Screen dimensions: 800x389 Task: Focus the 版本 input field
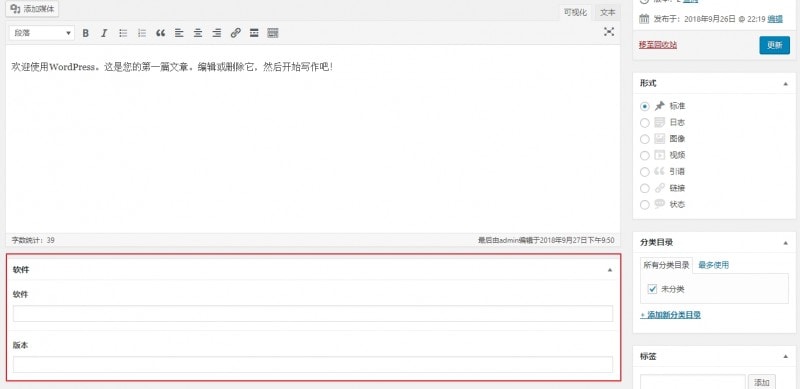coord(313,364)
